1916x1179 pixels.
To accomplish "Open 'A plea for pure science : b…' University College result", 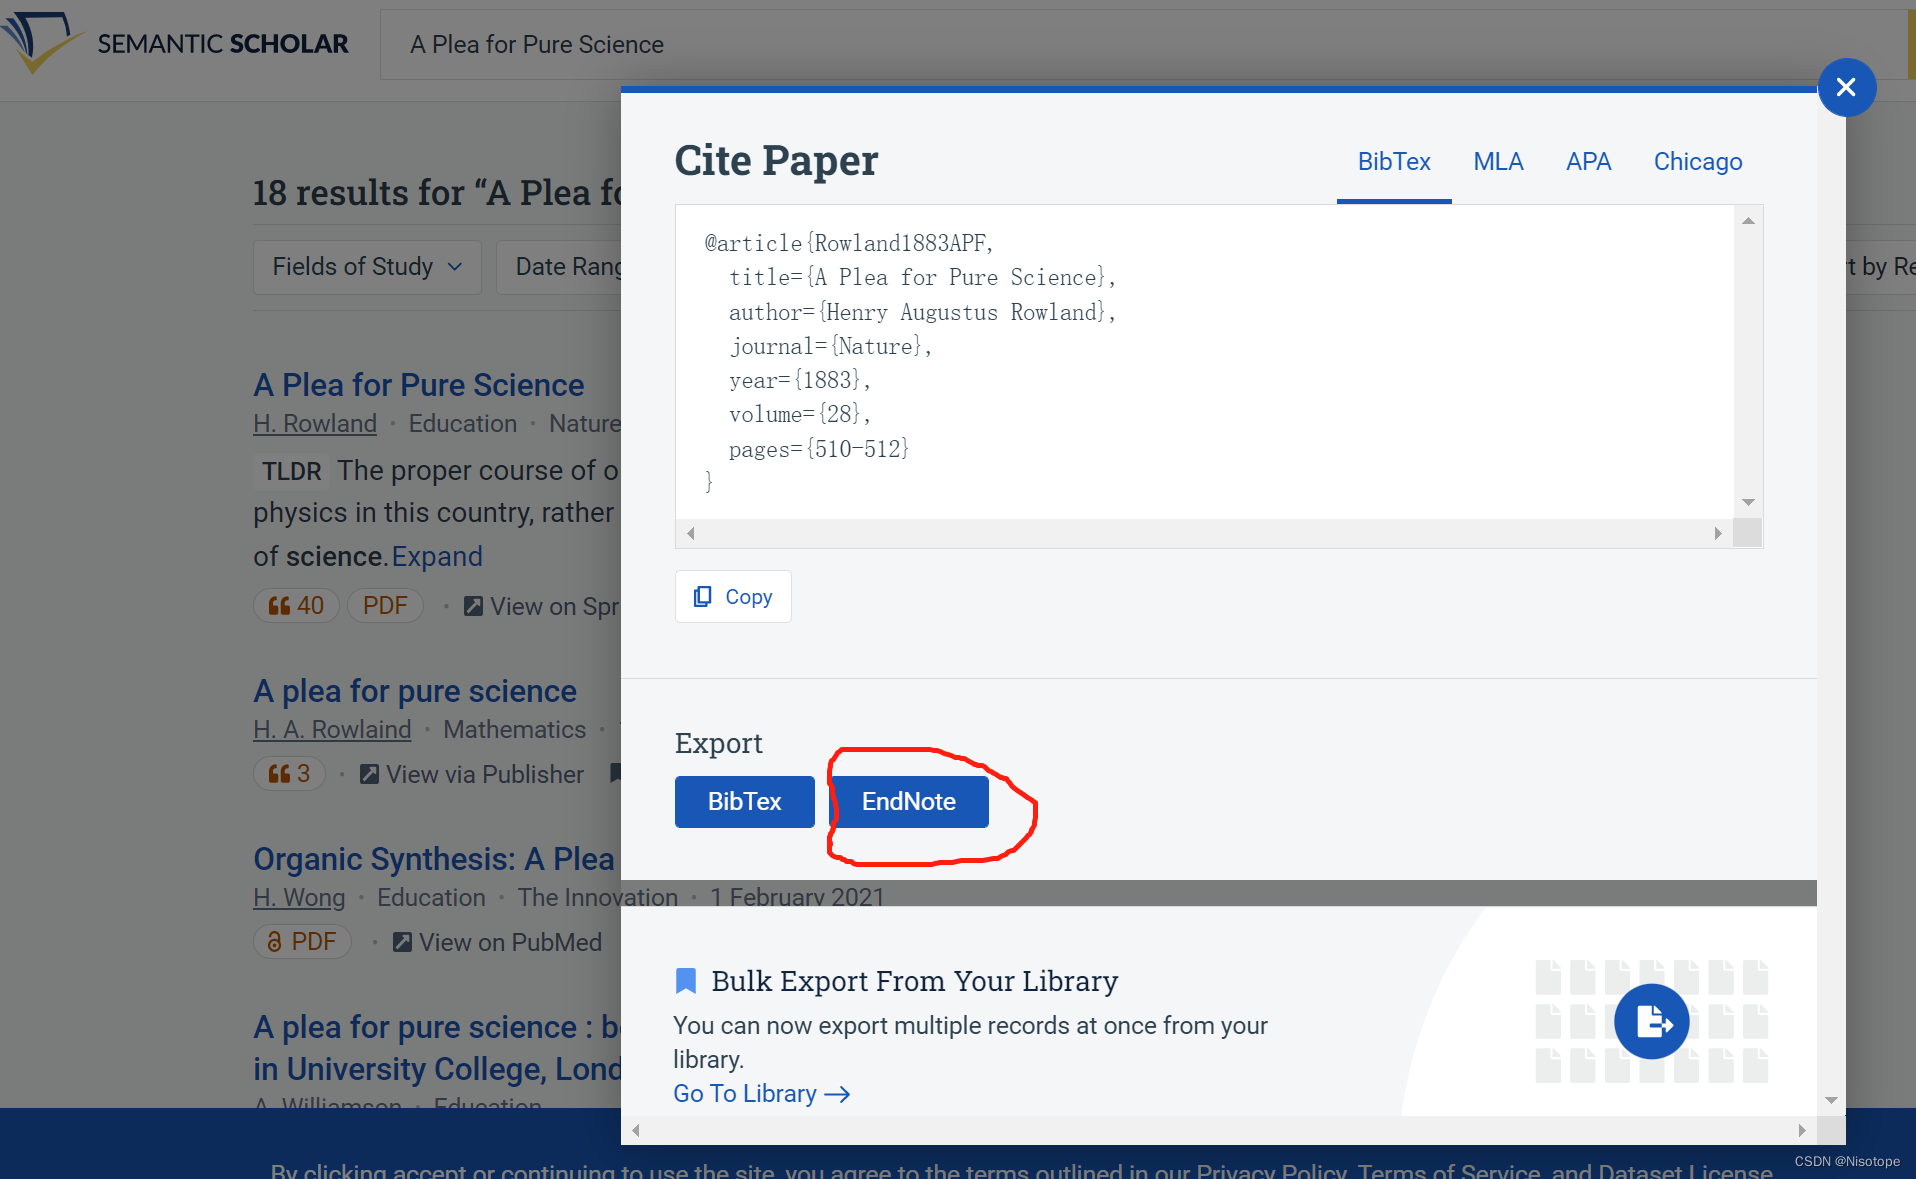I will click(437, 1048).
